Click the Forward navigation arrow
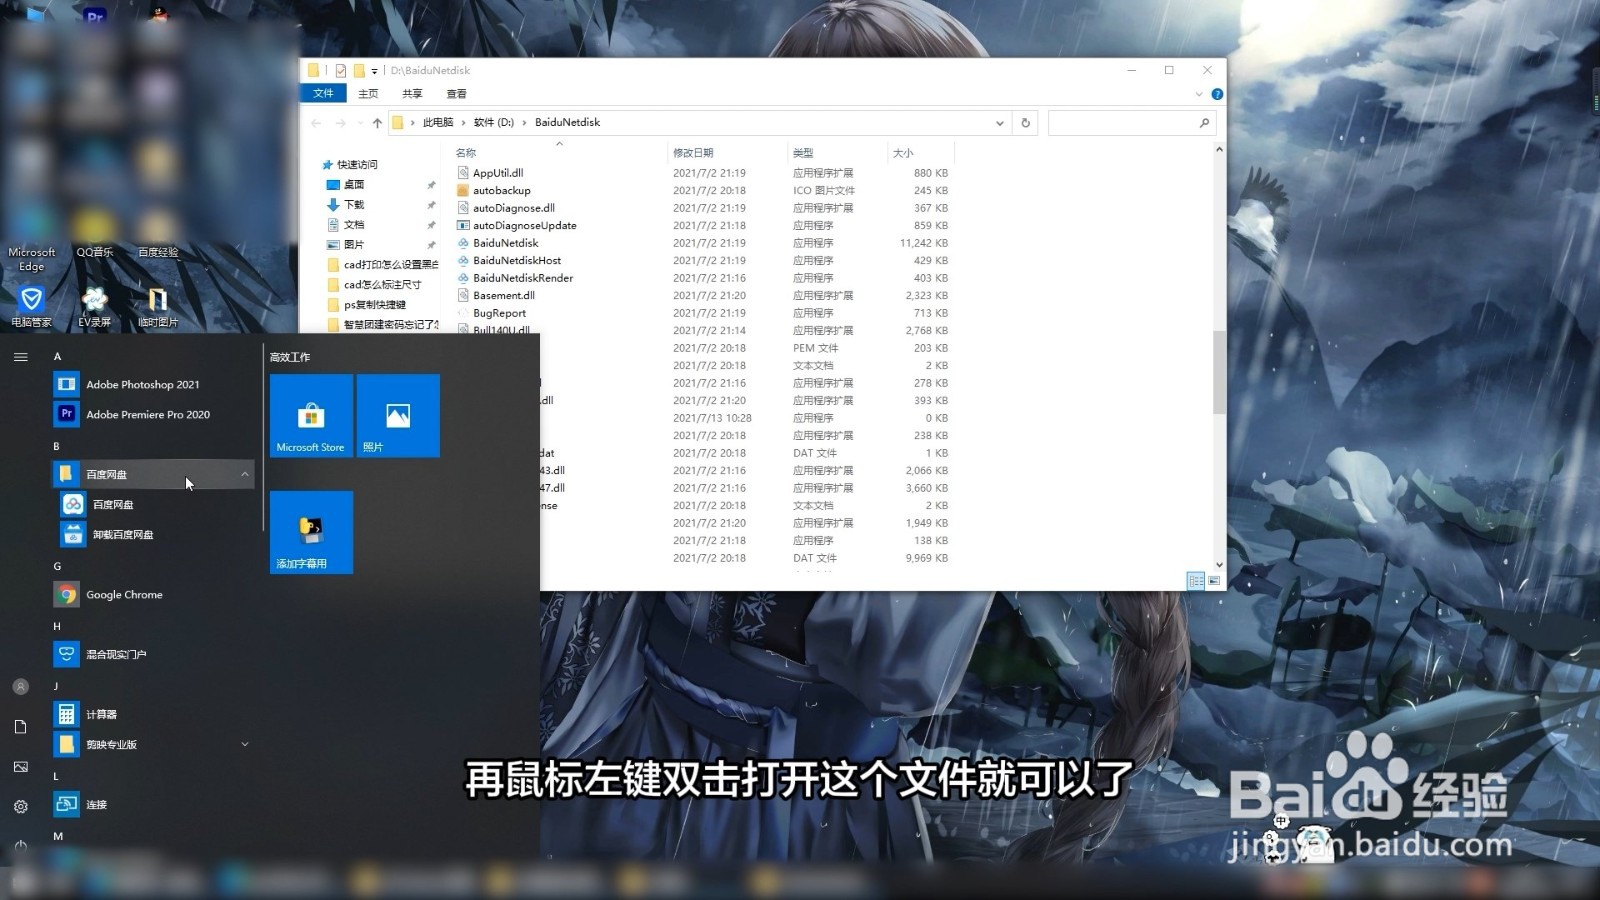Image resolution: width=1600 pixels, height=900 pixels. click(x=340, y=123)
